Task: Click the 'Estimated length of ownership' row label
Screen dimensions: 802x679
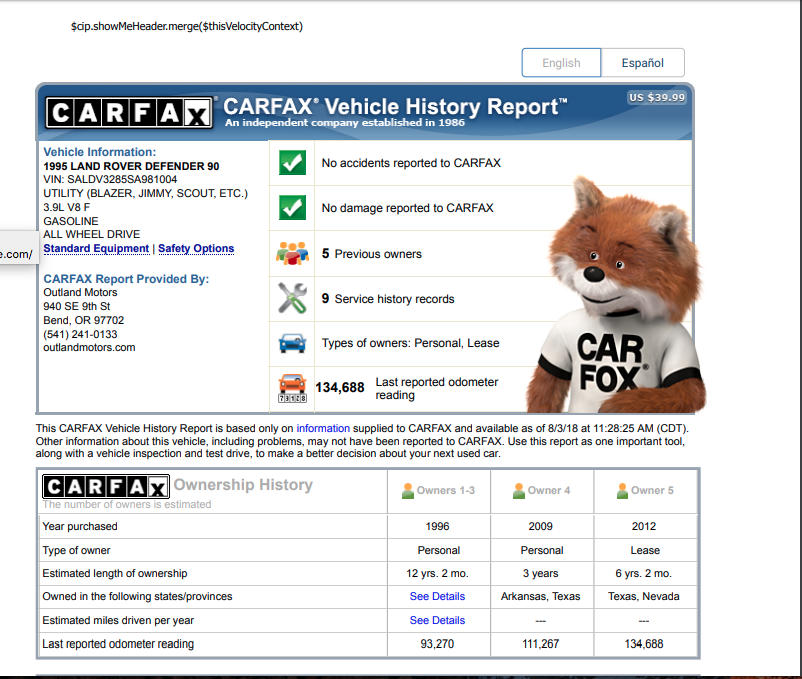Action: click(x=115, y=574)
